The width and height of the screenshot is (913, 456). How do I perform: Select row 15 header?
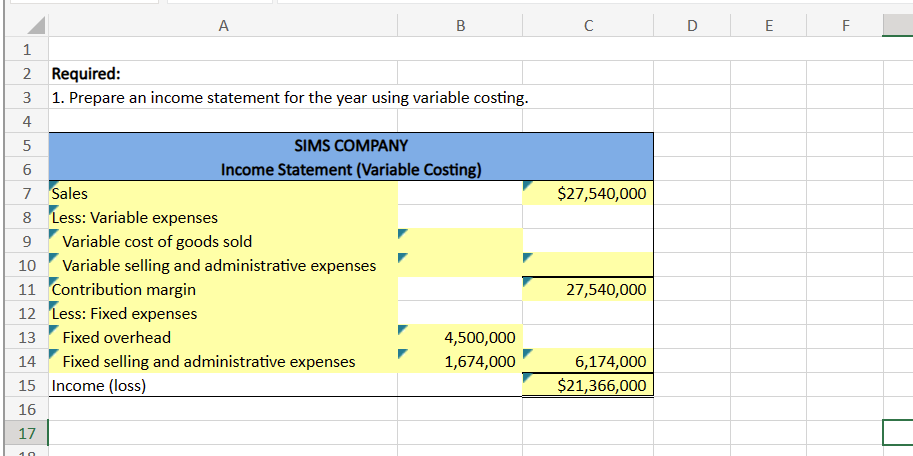click(x=26, y=386)
